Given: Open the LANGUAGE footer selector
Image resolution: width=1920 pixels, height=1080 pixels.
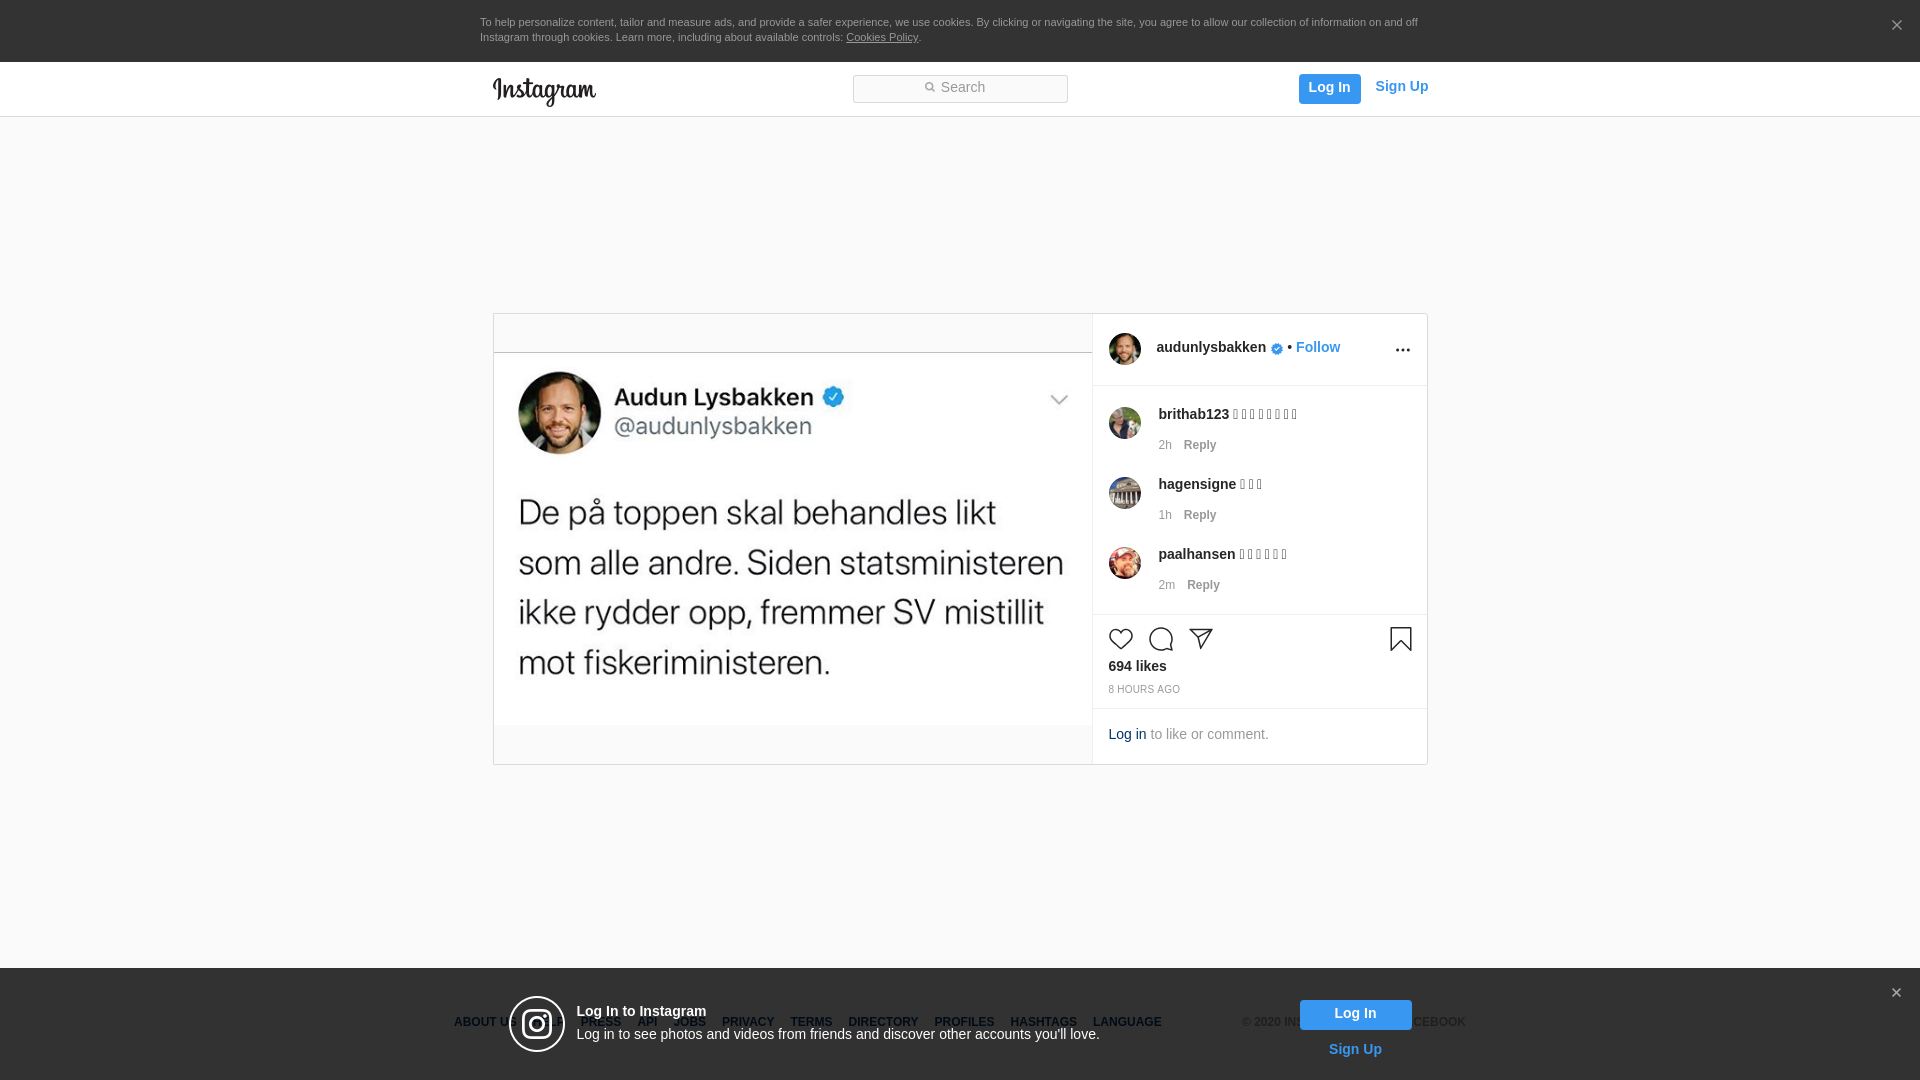Looking at the screenshot, I should click(1127, 1023).
